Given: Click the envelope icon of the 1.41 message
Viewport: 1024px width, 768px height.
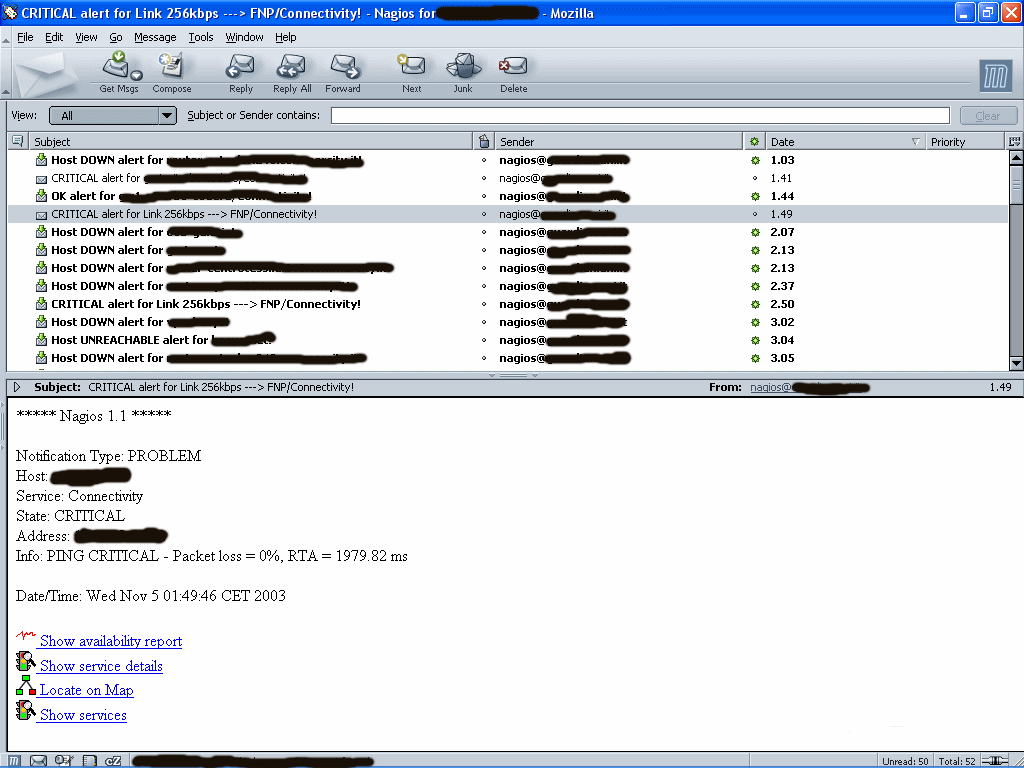Looking at the screenshot, I should coord(41,178).
